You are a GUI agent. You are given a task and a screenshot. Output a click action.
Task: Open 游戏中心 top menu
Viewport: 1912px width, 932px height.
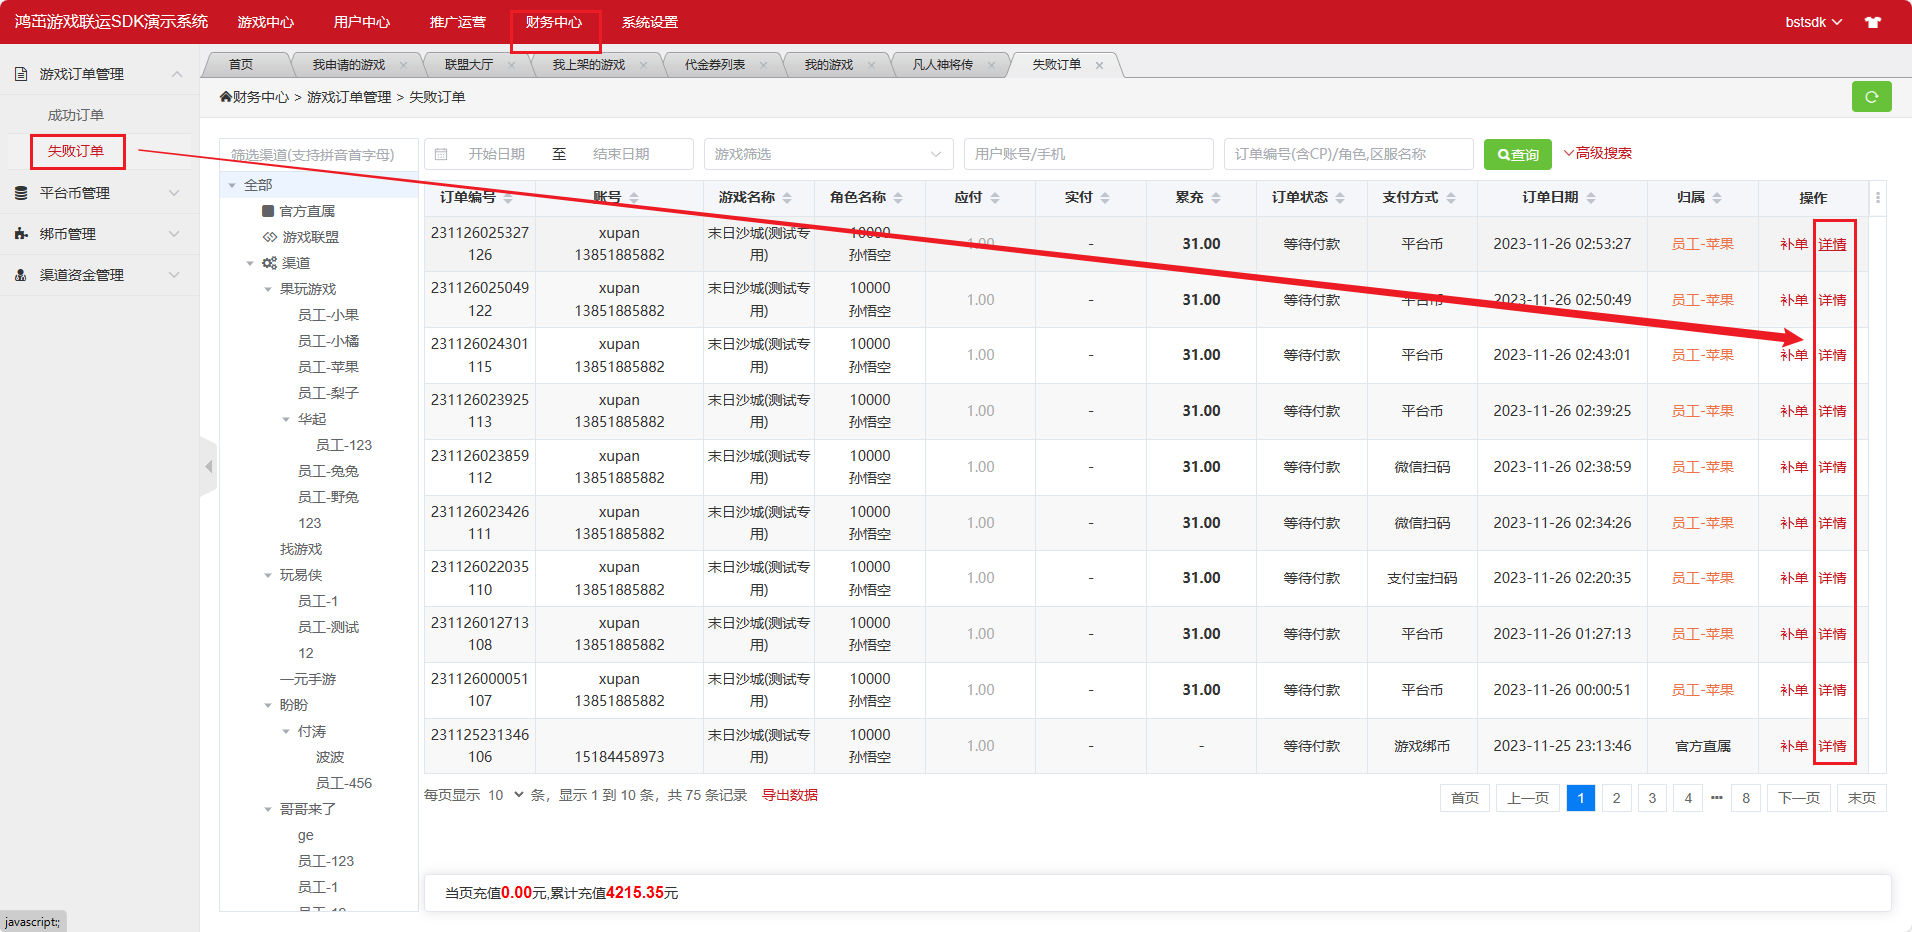click(266, 22)
